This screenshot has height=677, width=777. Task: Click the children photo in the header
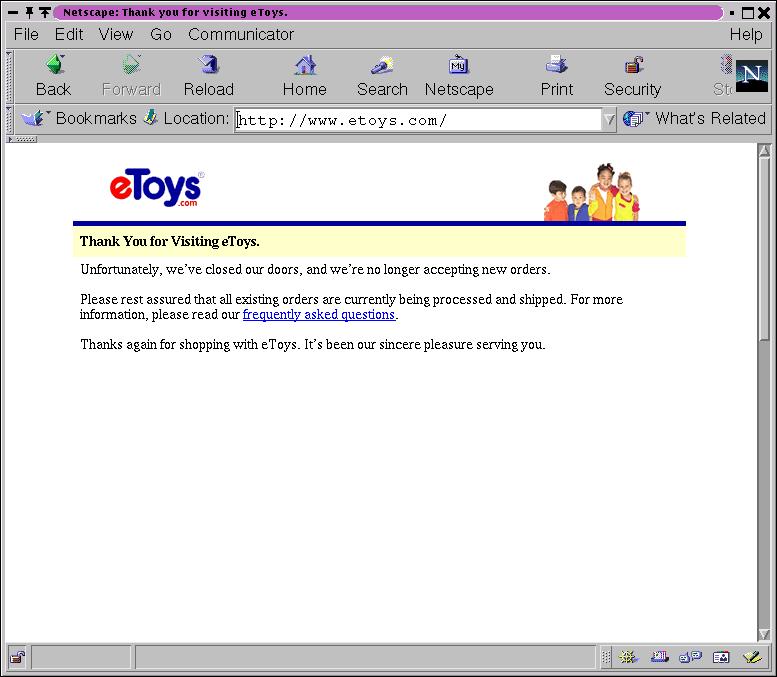point(592,192)
